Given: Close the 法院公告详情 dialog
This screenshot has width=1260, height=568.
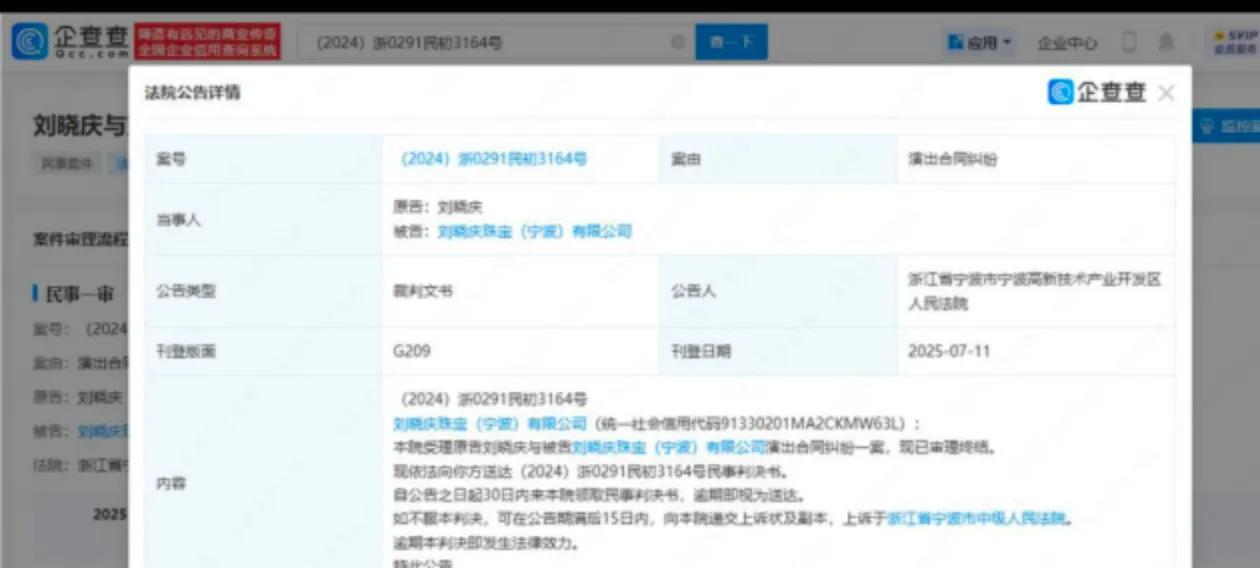Looking at the screenshot, I should 1166,93.
